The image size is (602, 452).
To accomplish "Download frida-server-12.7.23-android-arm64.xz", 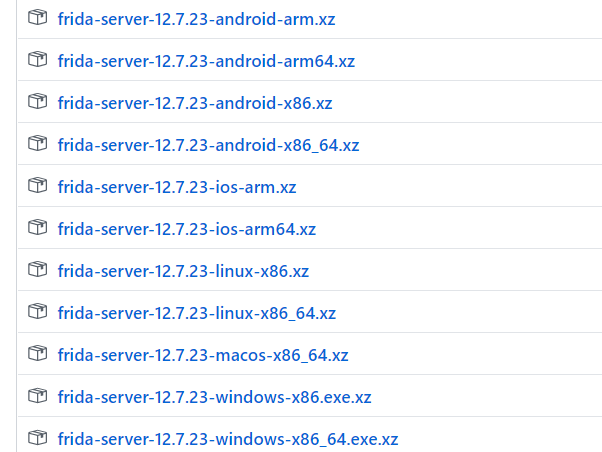I will click(206, 61).
